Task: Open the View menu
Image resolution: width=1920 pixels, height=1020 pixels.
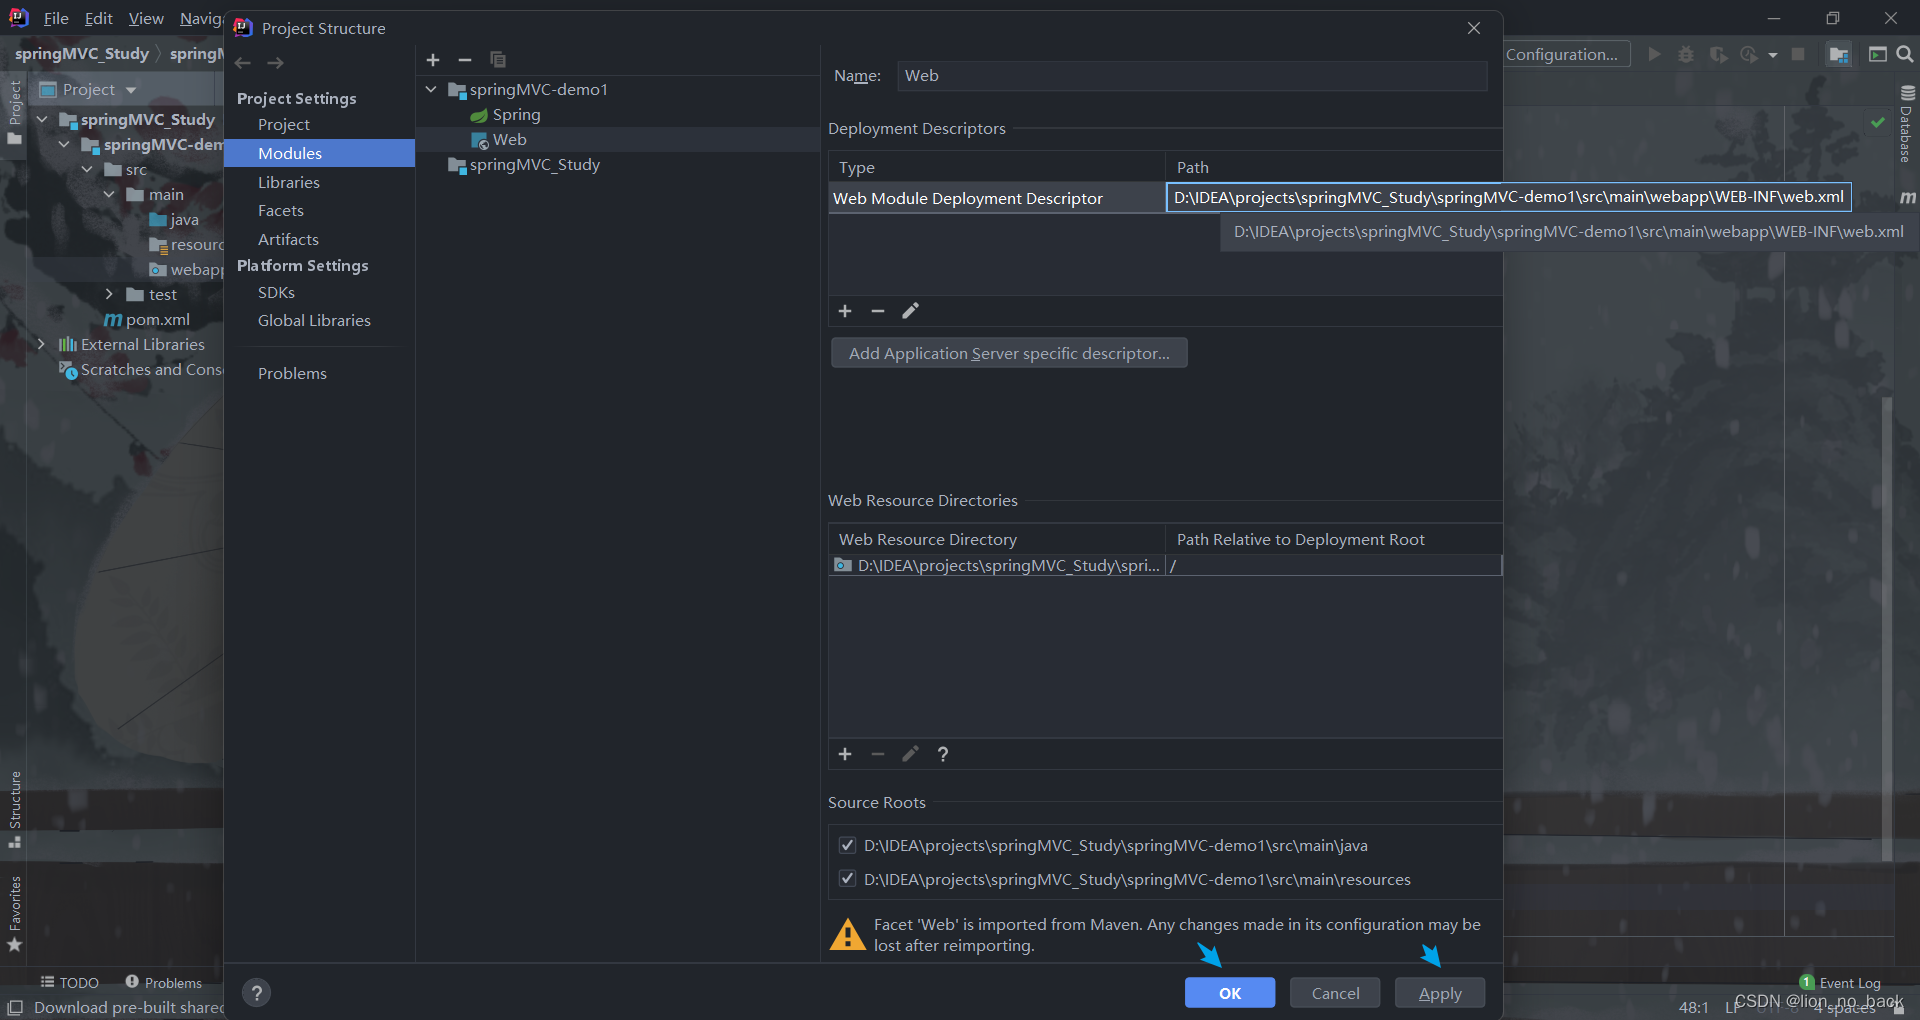Action: coord(146,18)
